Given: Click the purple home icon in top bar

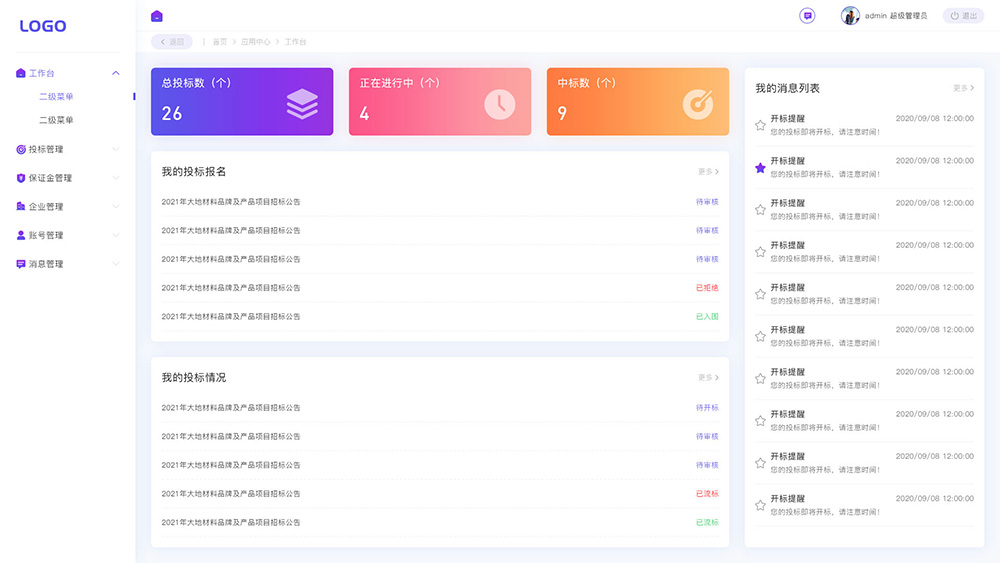Looking at the screenshot, I should [157, 16].
